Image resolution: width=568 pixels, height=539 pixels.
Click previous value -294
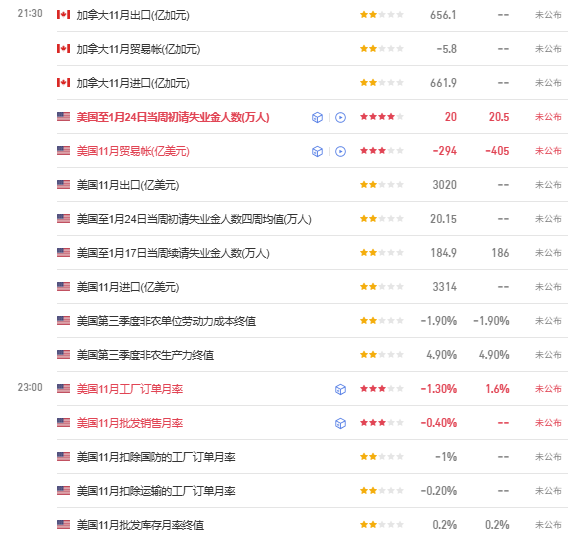(x=445, y=151)
